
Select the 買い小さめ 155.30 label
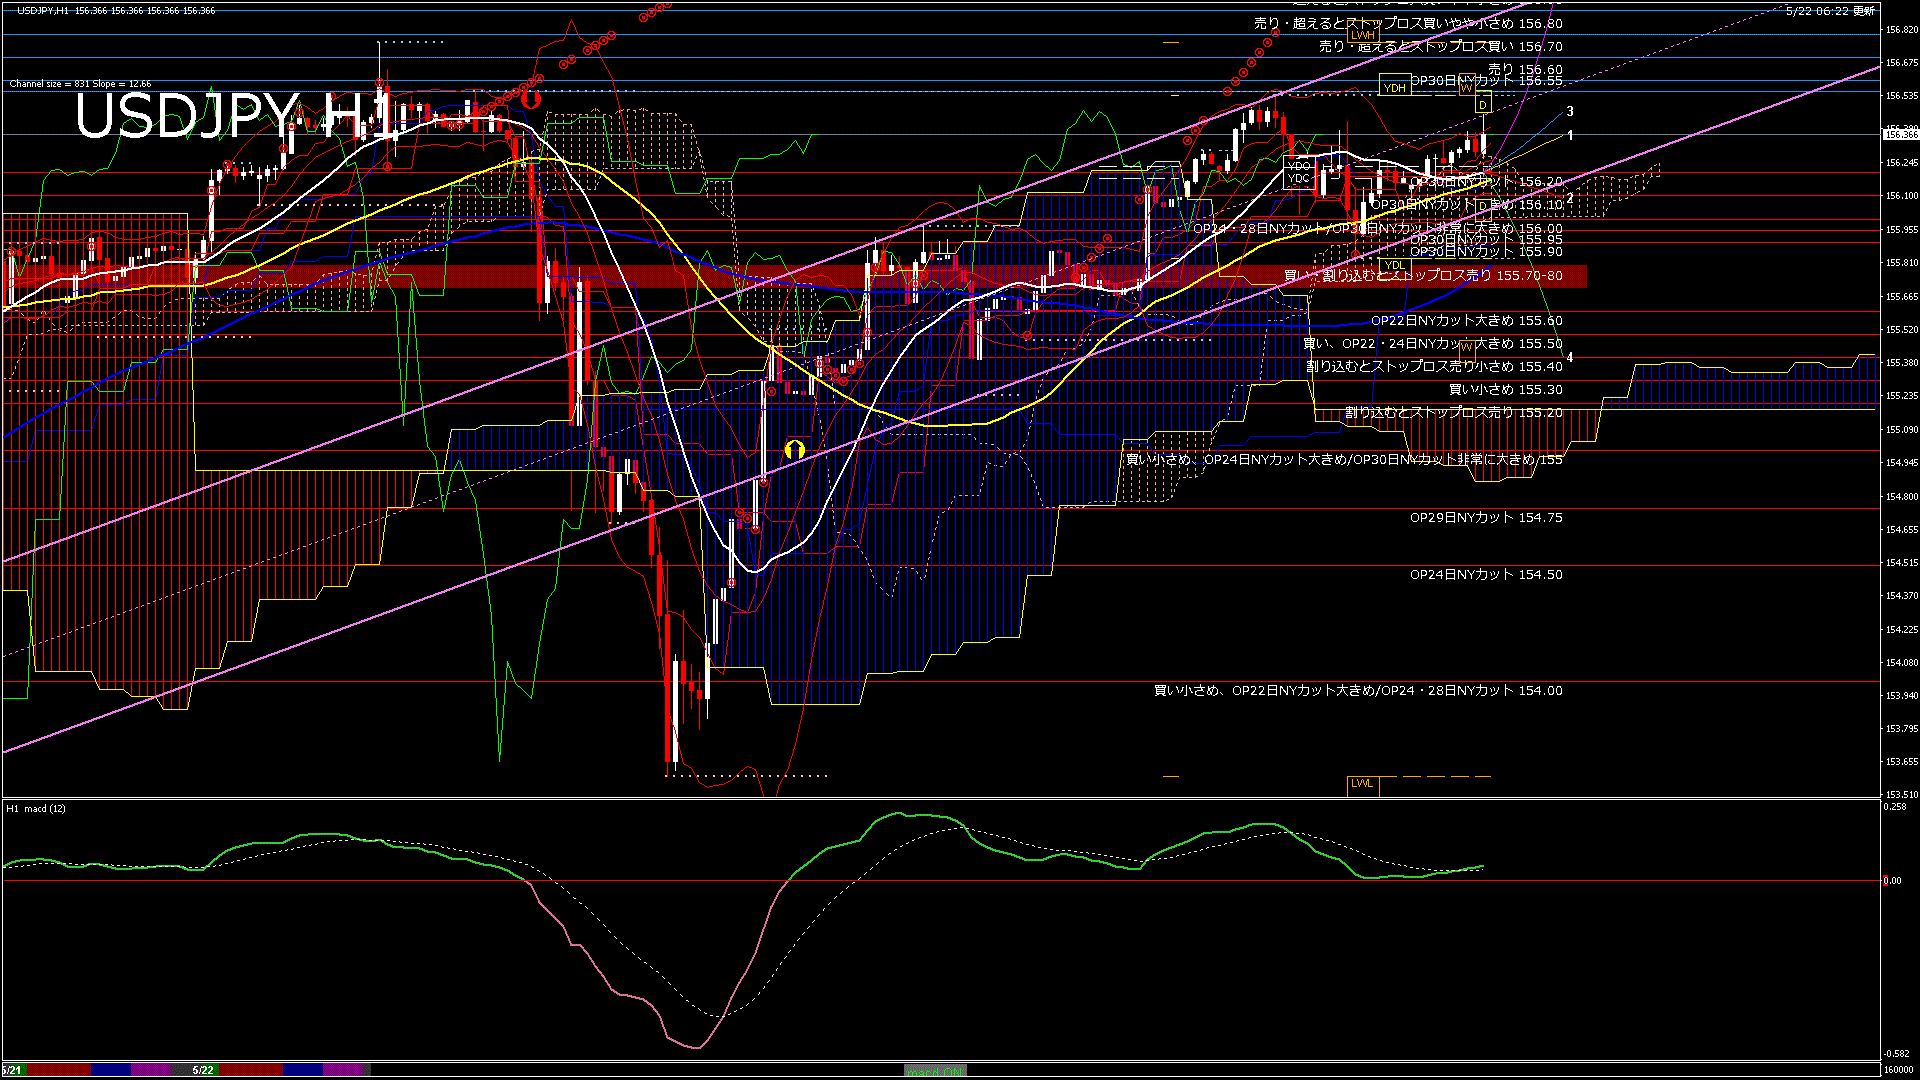[x=1505, y=390]
